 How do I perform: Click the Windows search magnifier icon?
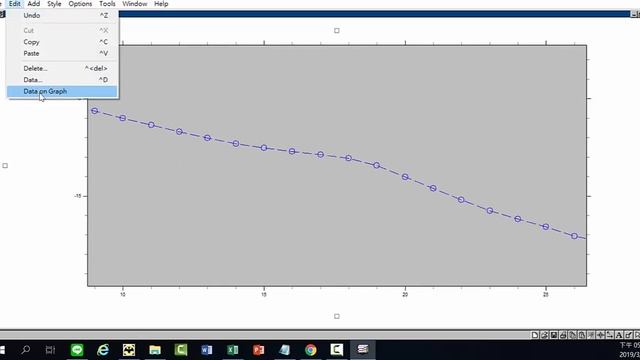[x=26, y=350]
